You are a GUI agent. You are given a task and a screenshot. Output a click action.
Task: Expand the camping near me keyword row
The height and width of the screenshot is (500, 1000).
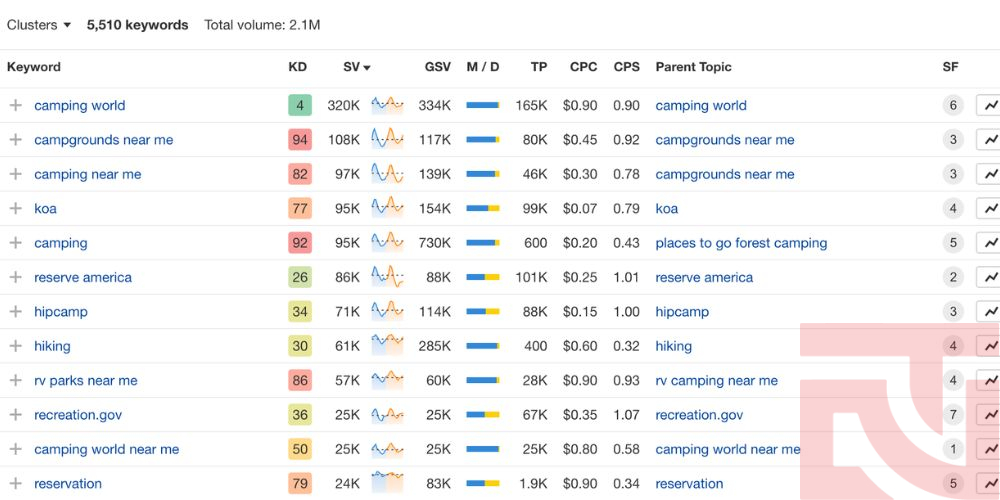point(15,174)
